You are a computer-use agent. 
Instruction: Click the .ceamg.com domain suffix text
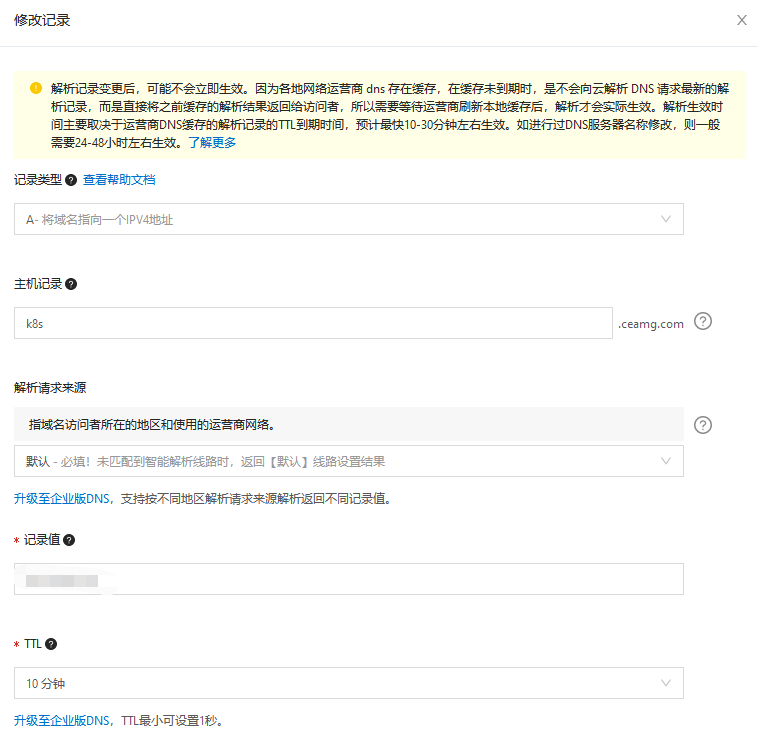(651, 324)
